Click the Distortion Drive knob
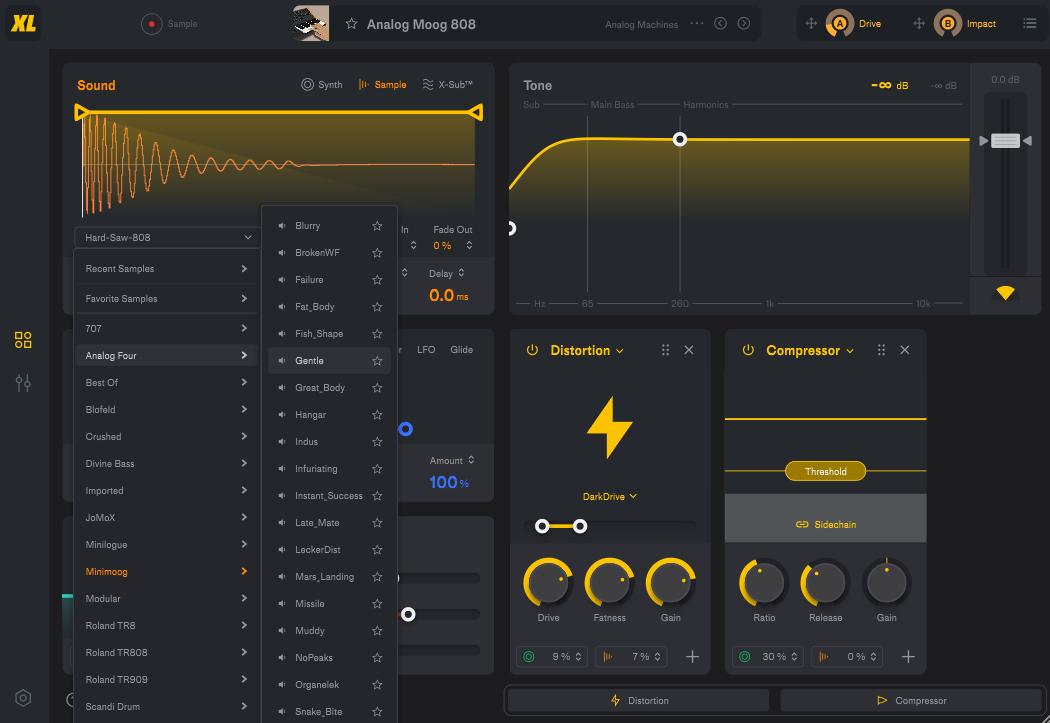 548,582
